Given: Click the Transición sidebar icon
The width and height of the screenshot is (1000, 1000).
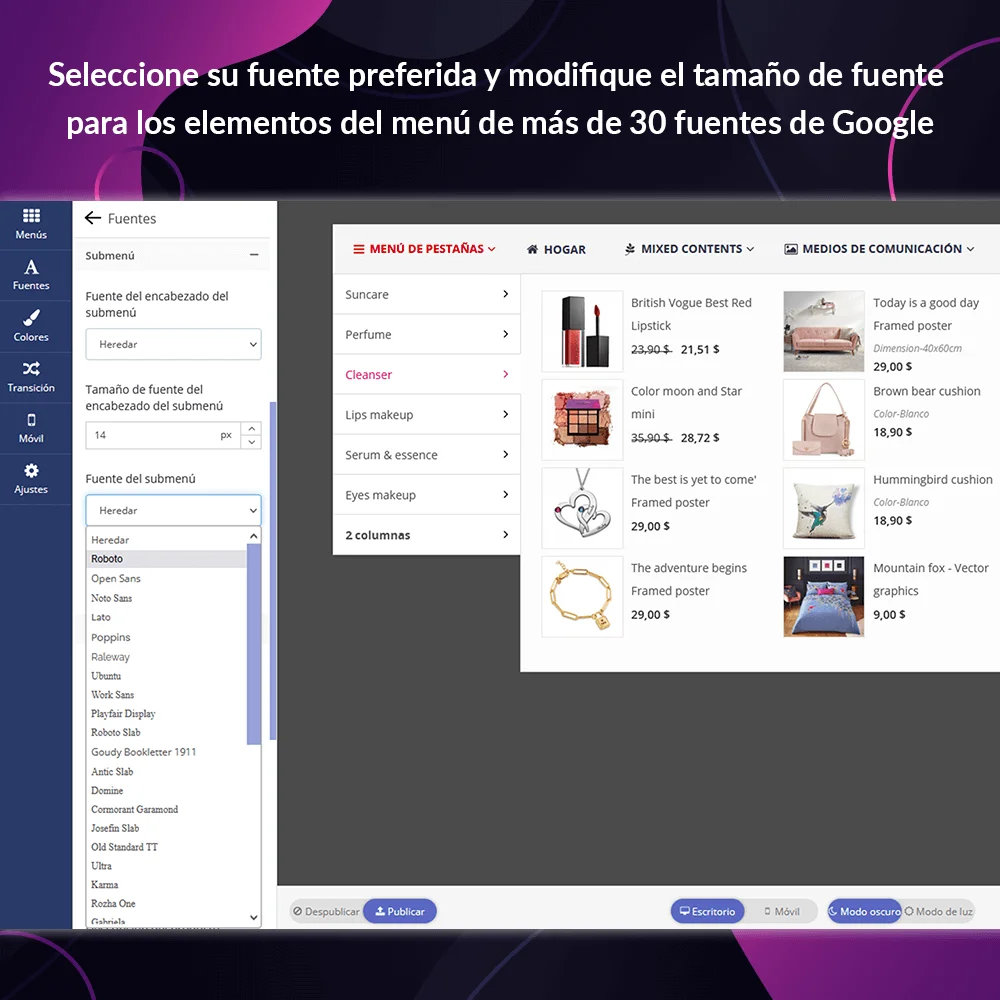Looking at the screenshot, I should [x=33, y=377].
